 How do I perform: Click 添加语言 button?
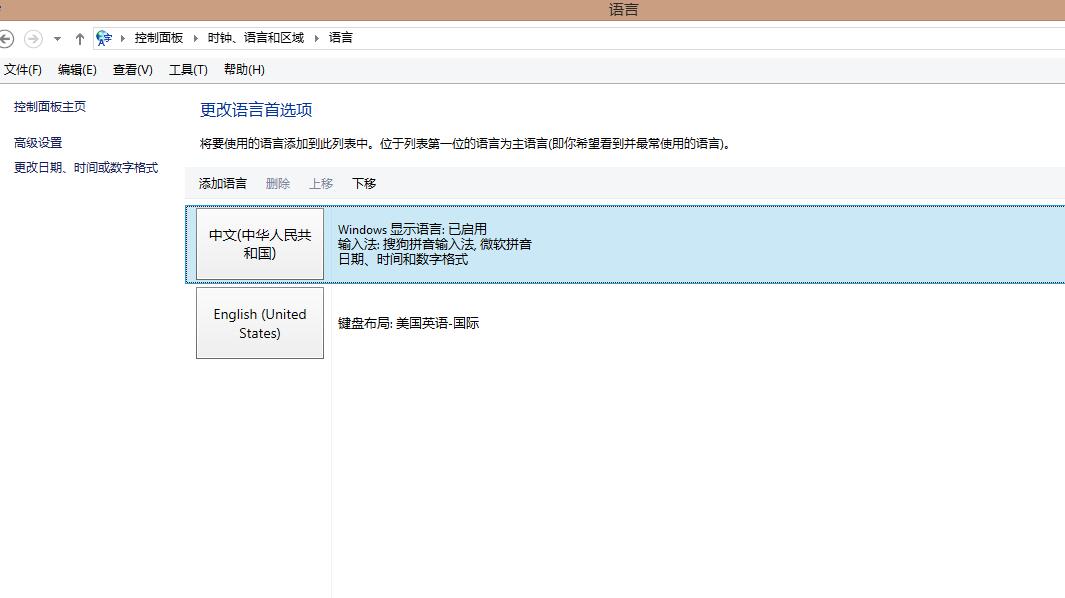(x=223, y=183)
